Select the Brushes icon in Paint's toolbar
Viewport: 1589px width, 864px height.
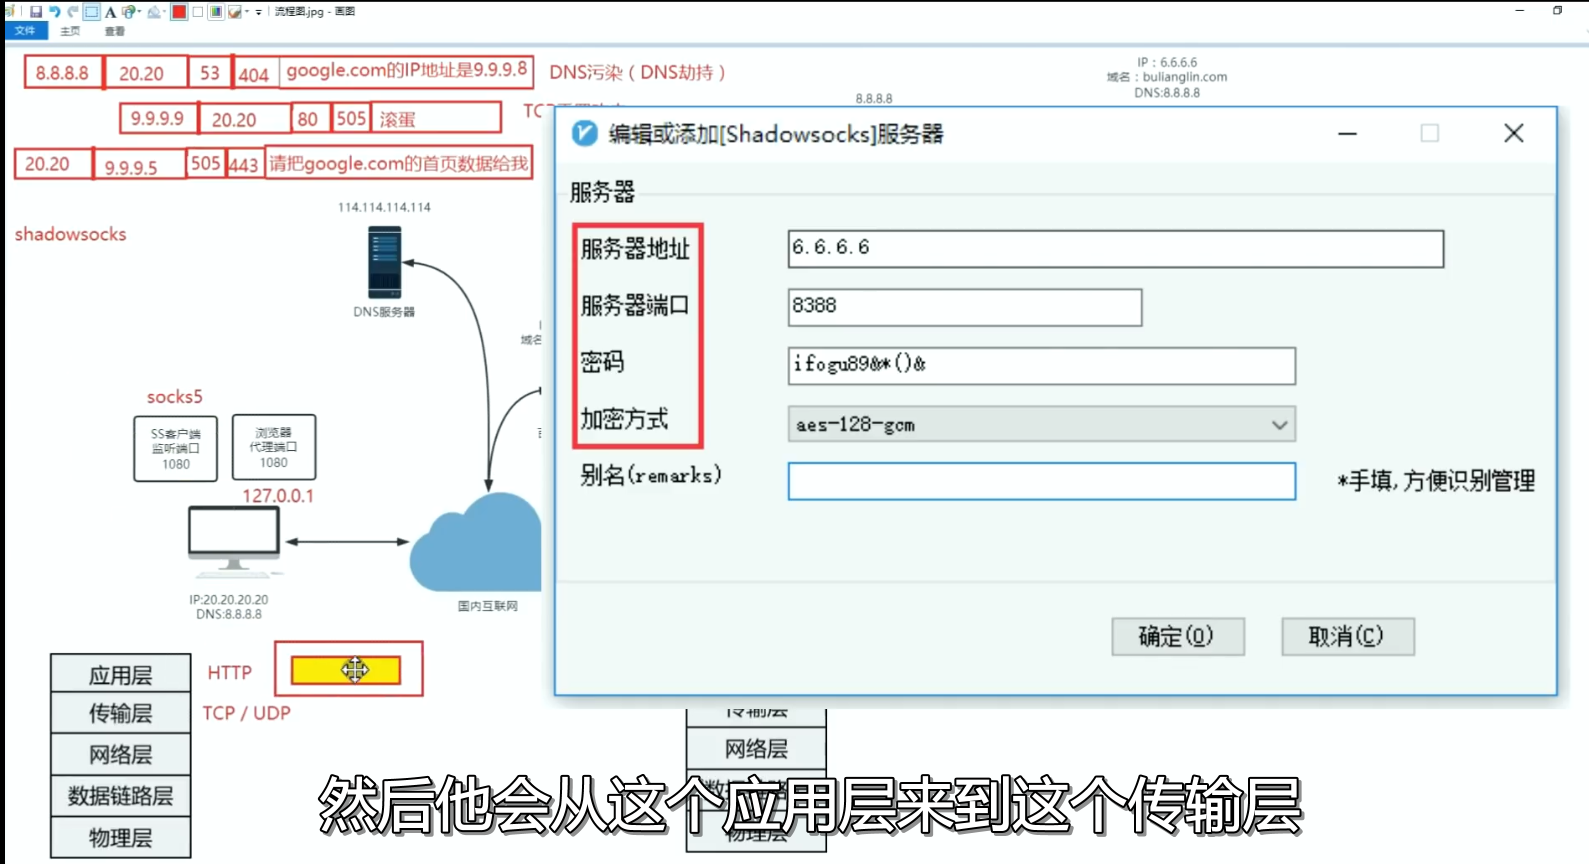tap(234, 12)
